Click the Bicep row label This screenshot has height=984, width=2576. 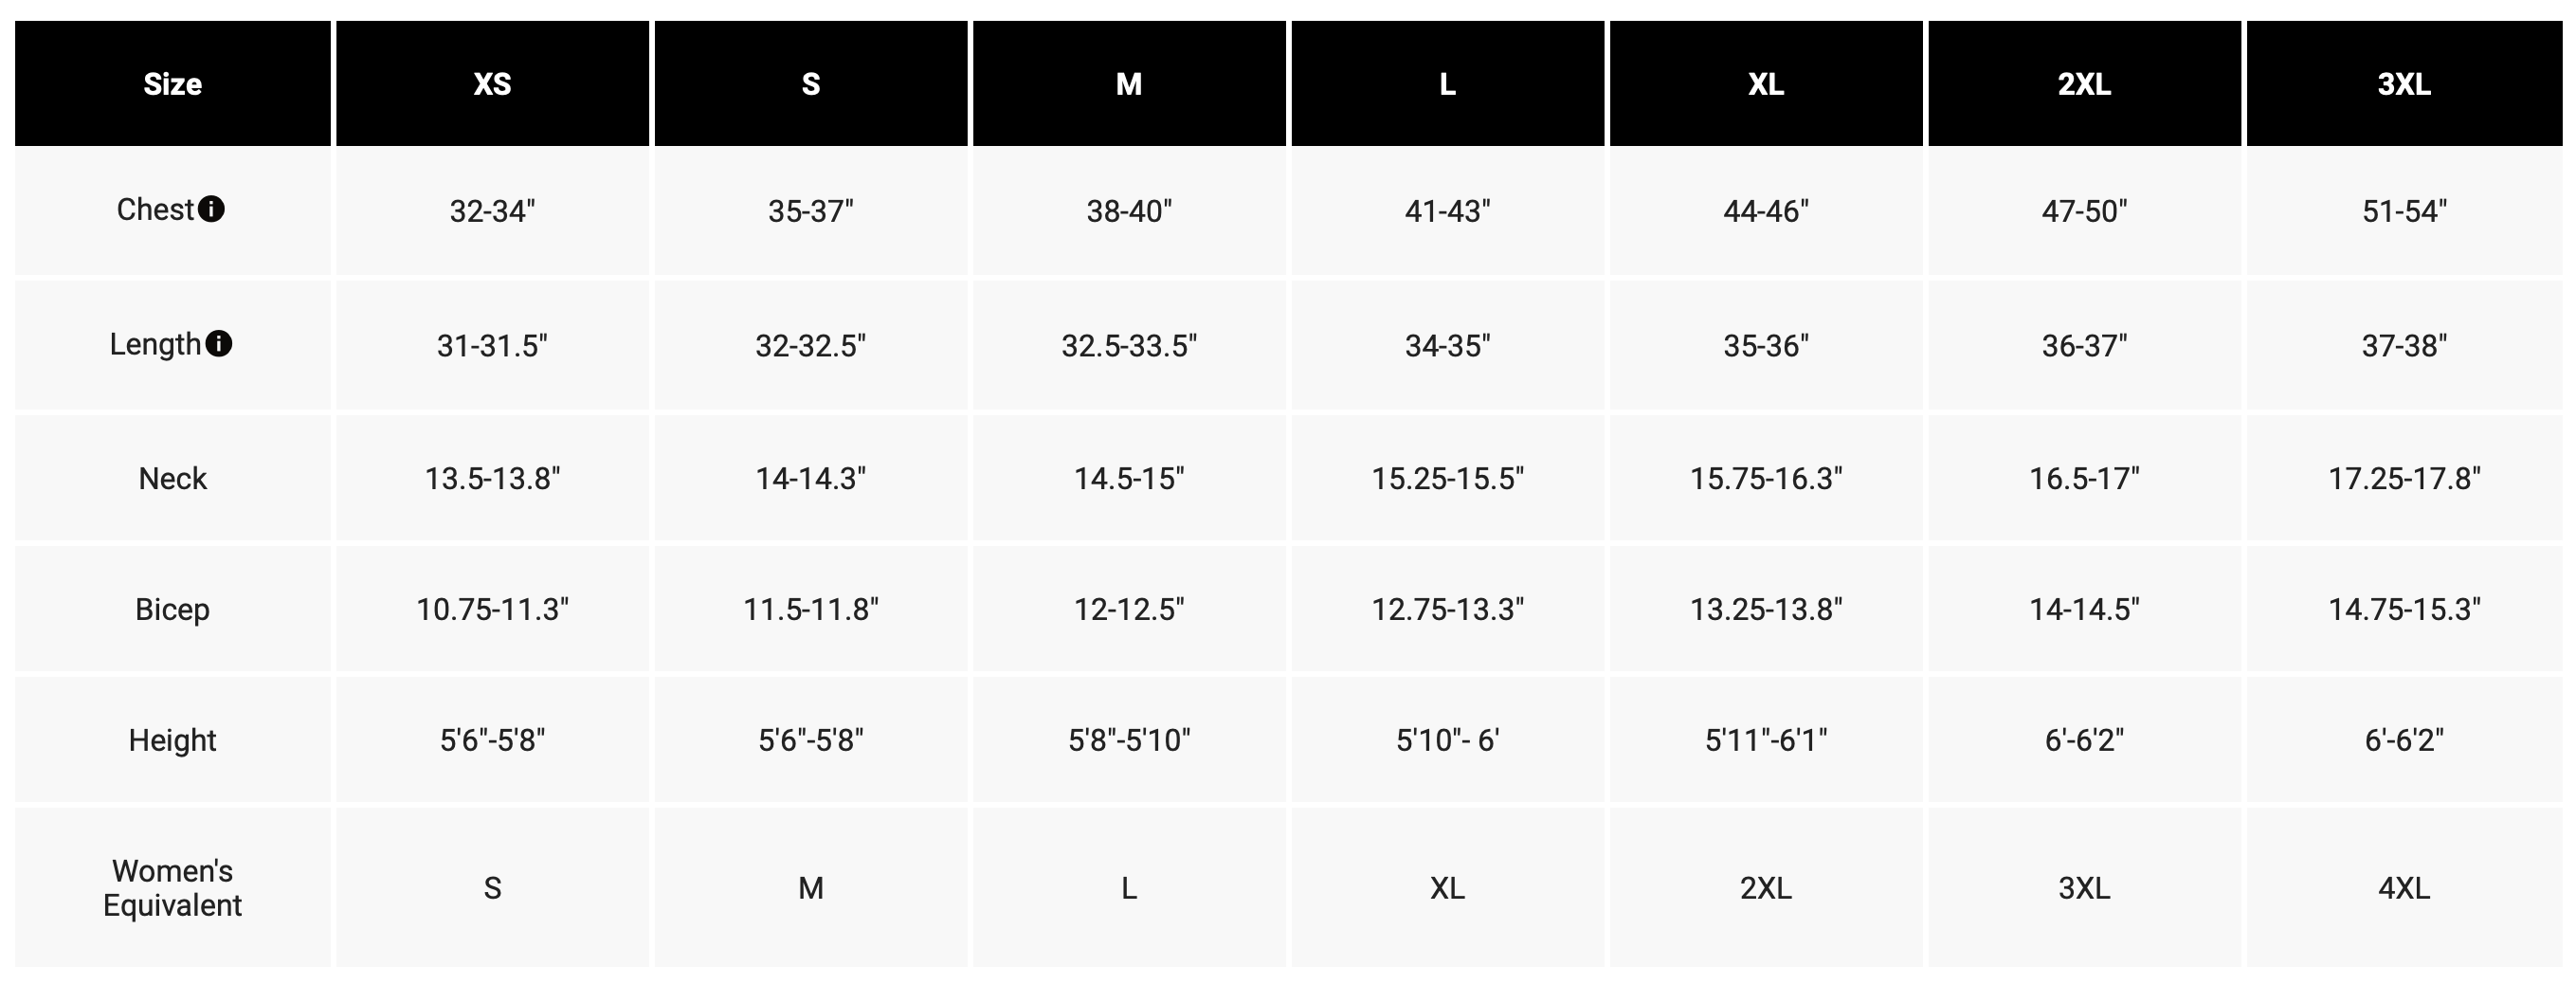pos(173,609)
